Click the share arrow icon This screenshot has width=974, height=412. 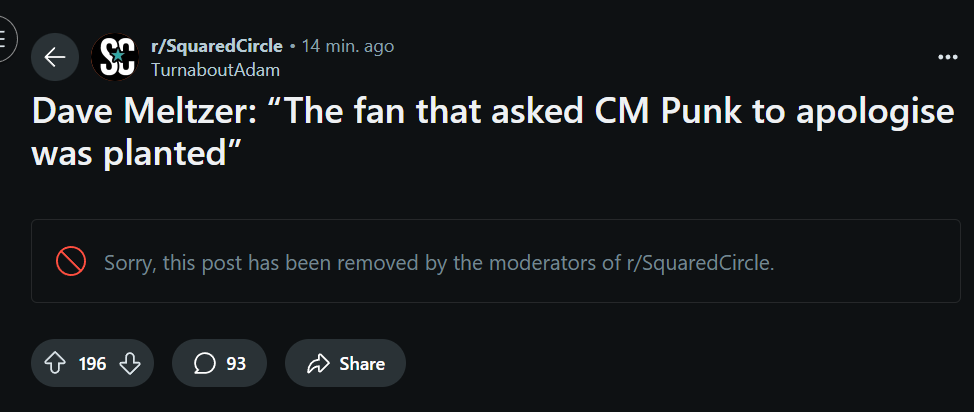pos(319,363)
